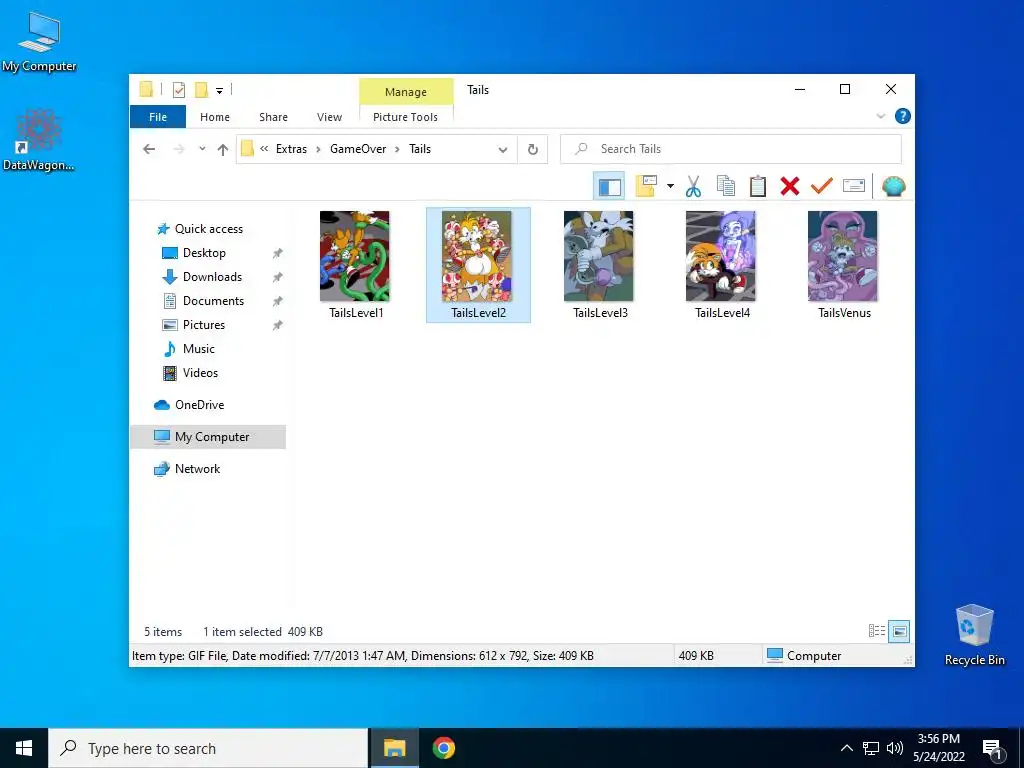This screenshot has height=768, width=1024.
Task: Open Pictures in navigation pane
Action: pyautogui.click(x=204, y=325)
